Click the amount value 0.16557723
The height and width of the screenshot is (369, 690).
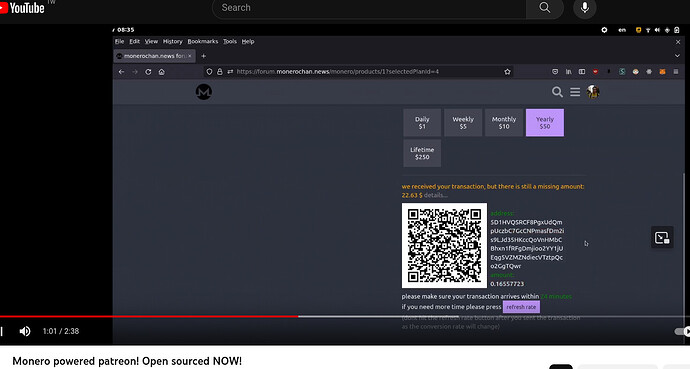tap(507, 284)
